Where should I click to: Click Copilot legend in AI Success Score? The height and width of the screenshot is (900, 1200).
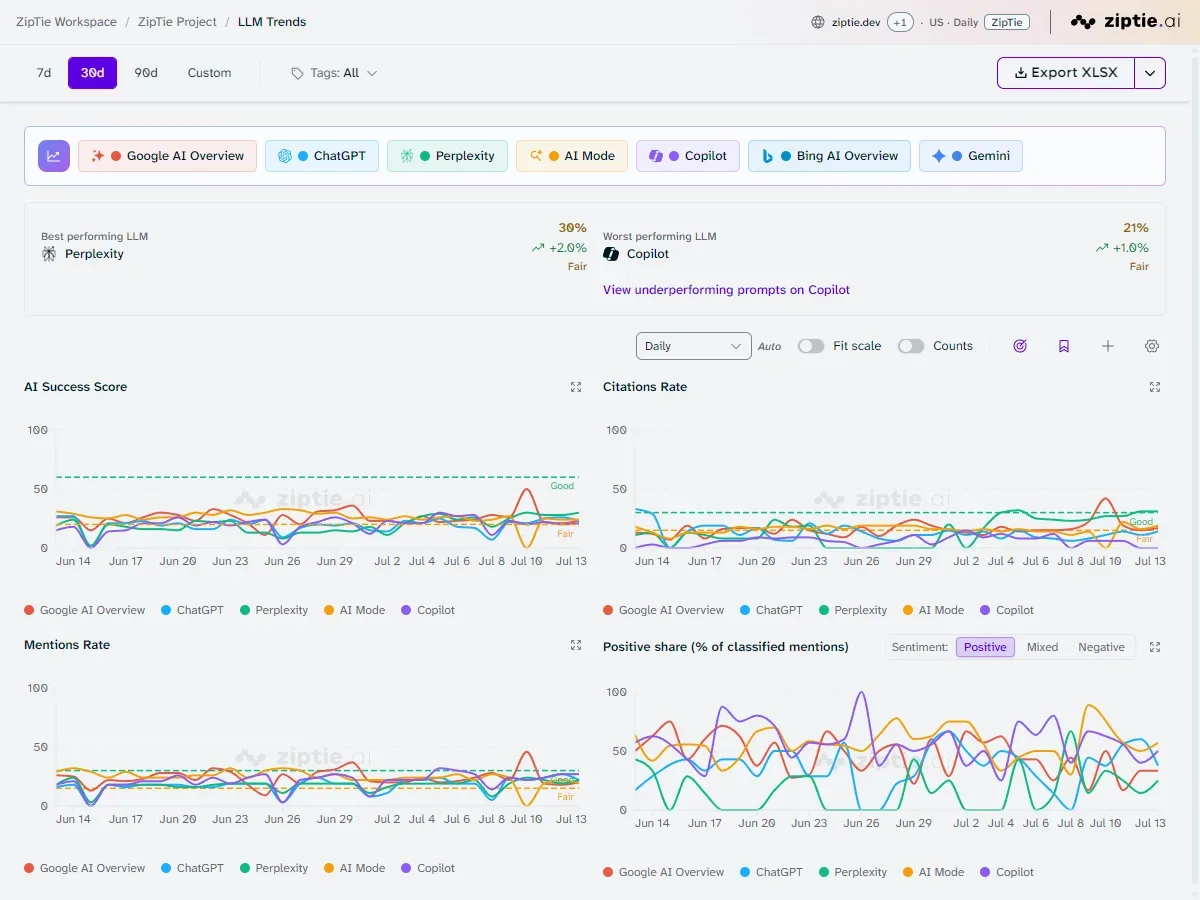point(428,610)
